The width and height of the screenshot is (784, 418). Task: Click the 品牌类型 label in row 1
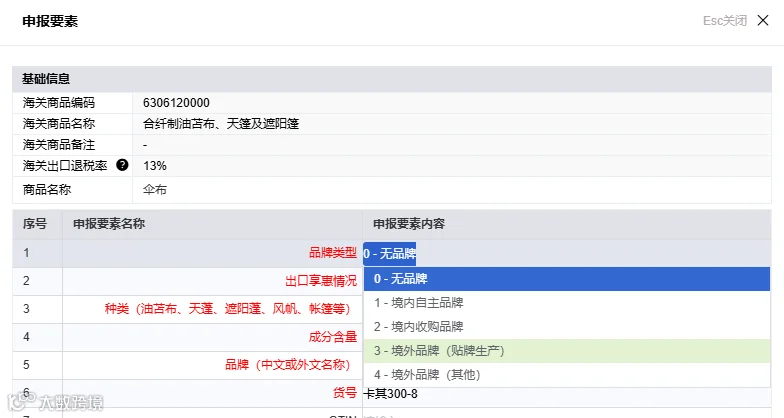pos(332,253)
